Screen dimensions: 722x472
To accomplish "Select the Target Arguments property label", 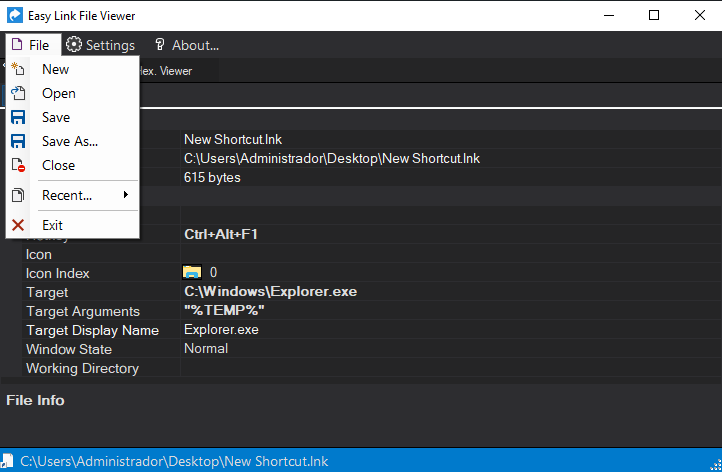I will point(83,311).
